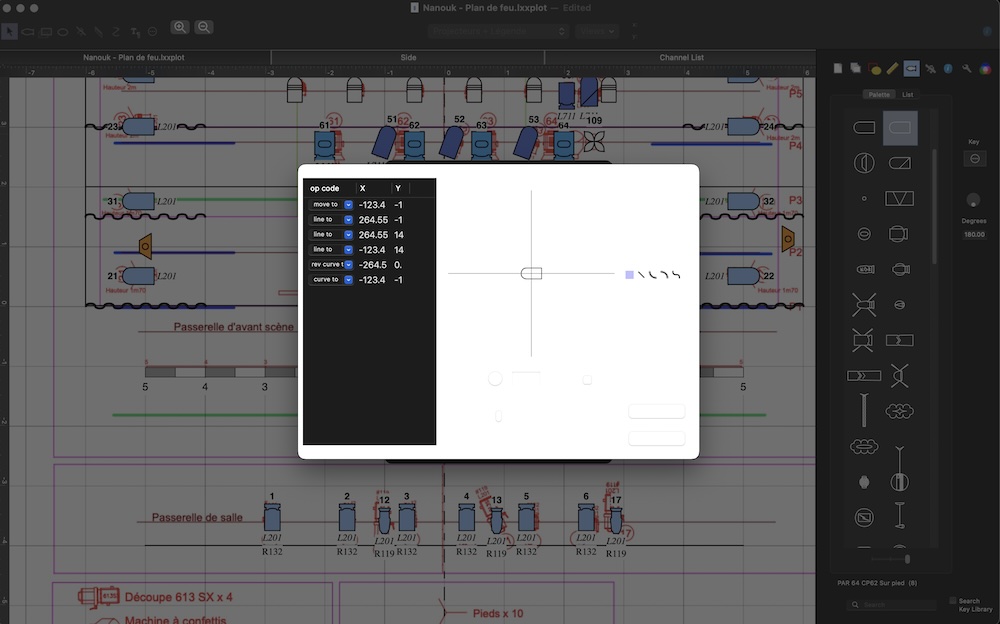This screenshot has height=624, width=1000.
Task: Click X value -264.5 in rev curve row
Action: click(x=372, y=265)
